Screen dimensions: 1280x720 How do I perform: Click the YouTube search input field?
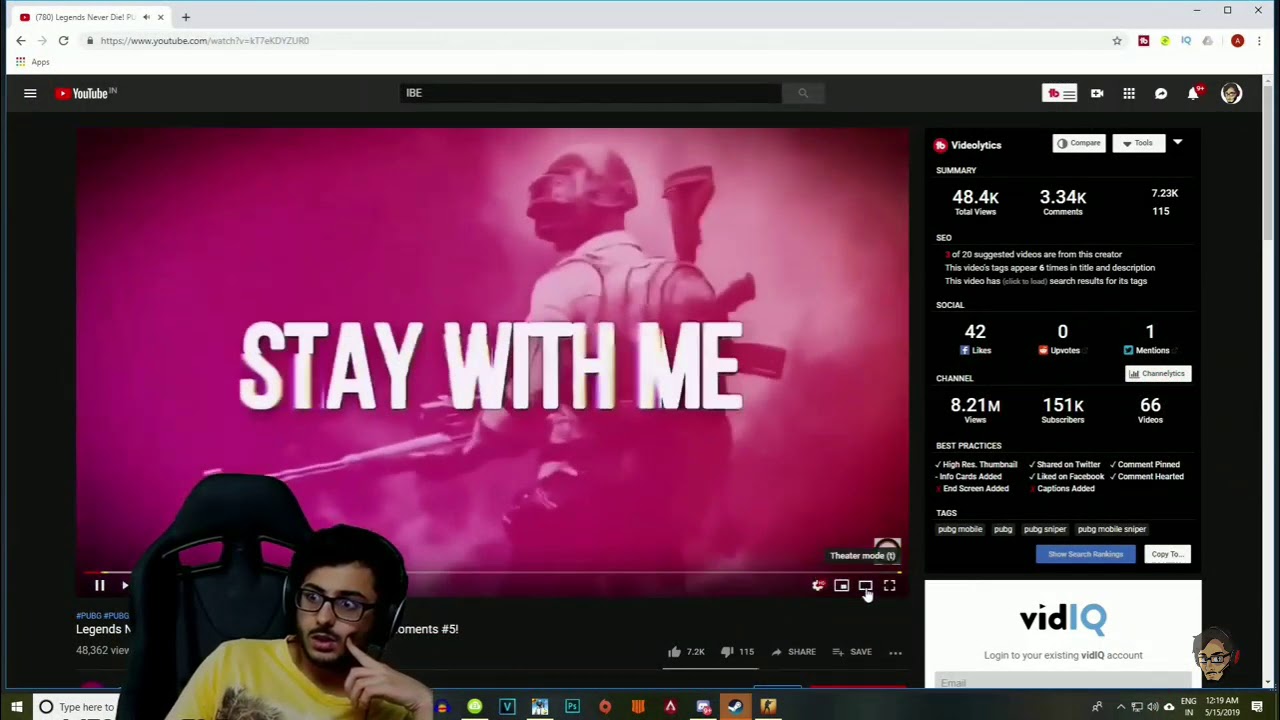590,93
